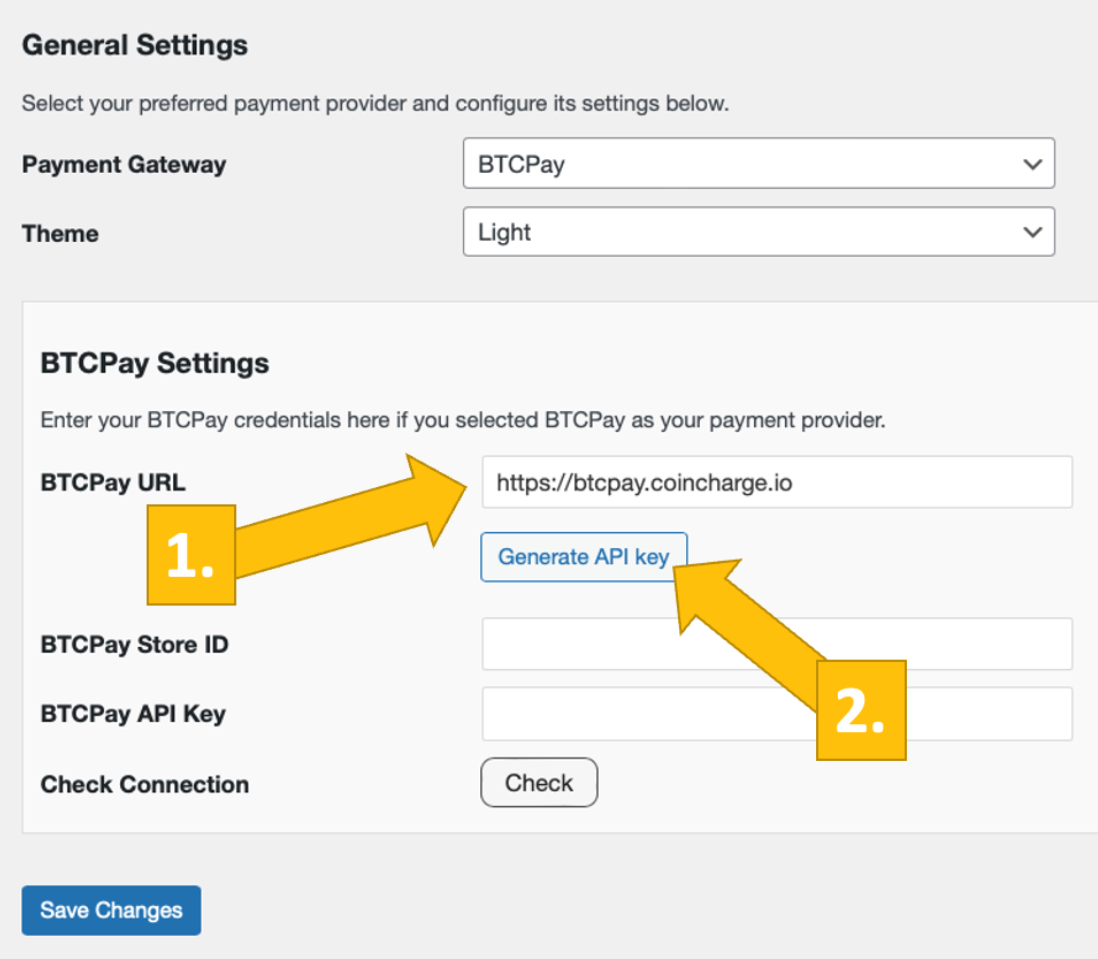This screenshot has width=1098, height=959.
Task: Click the BTCPay Store ID label
Action: click(134, 644)
